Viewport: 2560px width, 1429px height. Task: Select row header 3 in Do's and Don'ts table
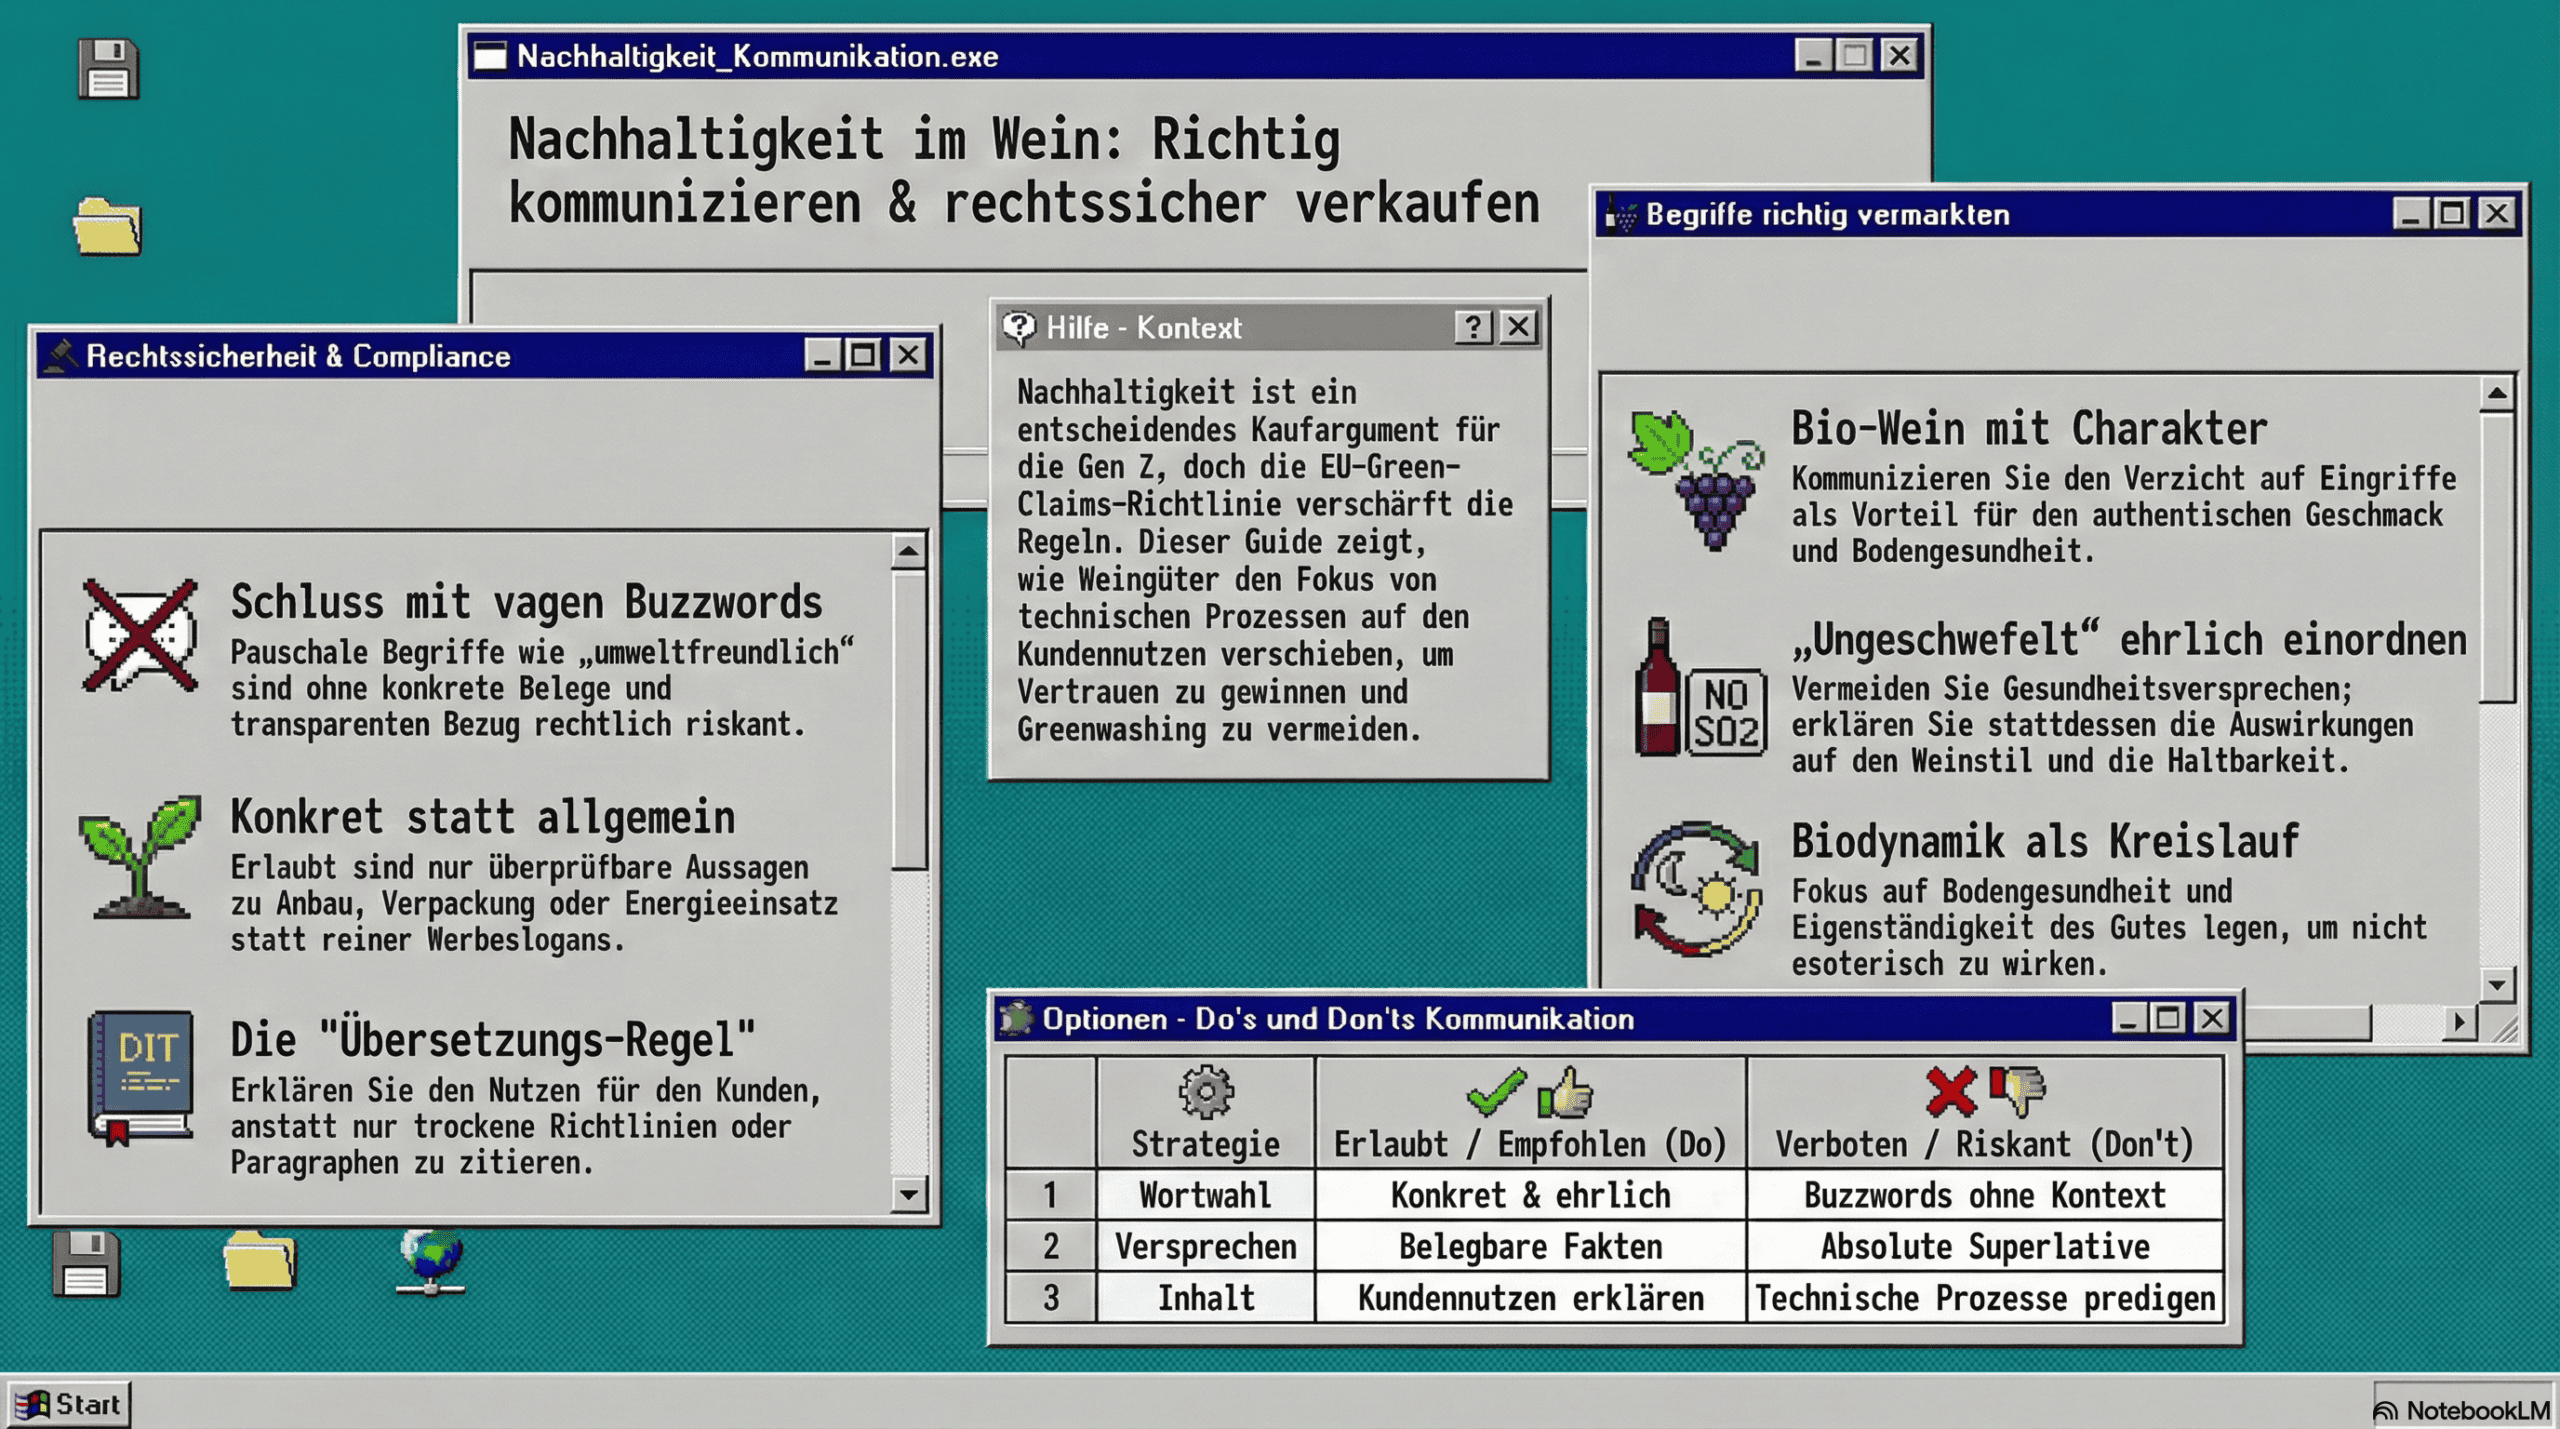[x=1050, y=1298]
